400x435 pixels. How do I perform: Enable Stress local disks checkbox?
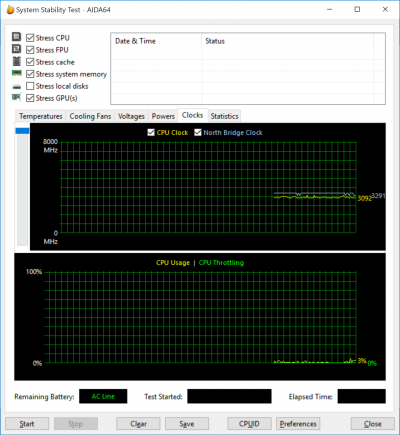[30, 86]
